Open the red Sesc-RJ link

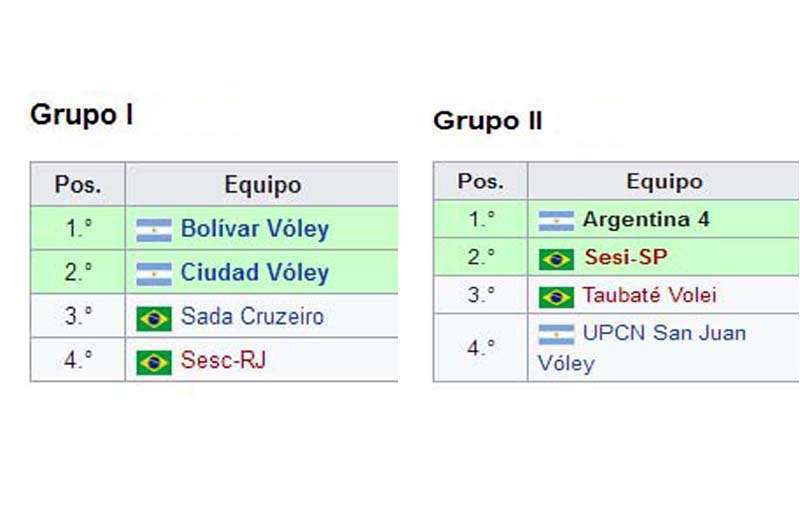[223, 360]
